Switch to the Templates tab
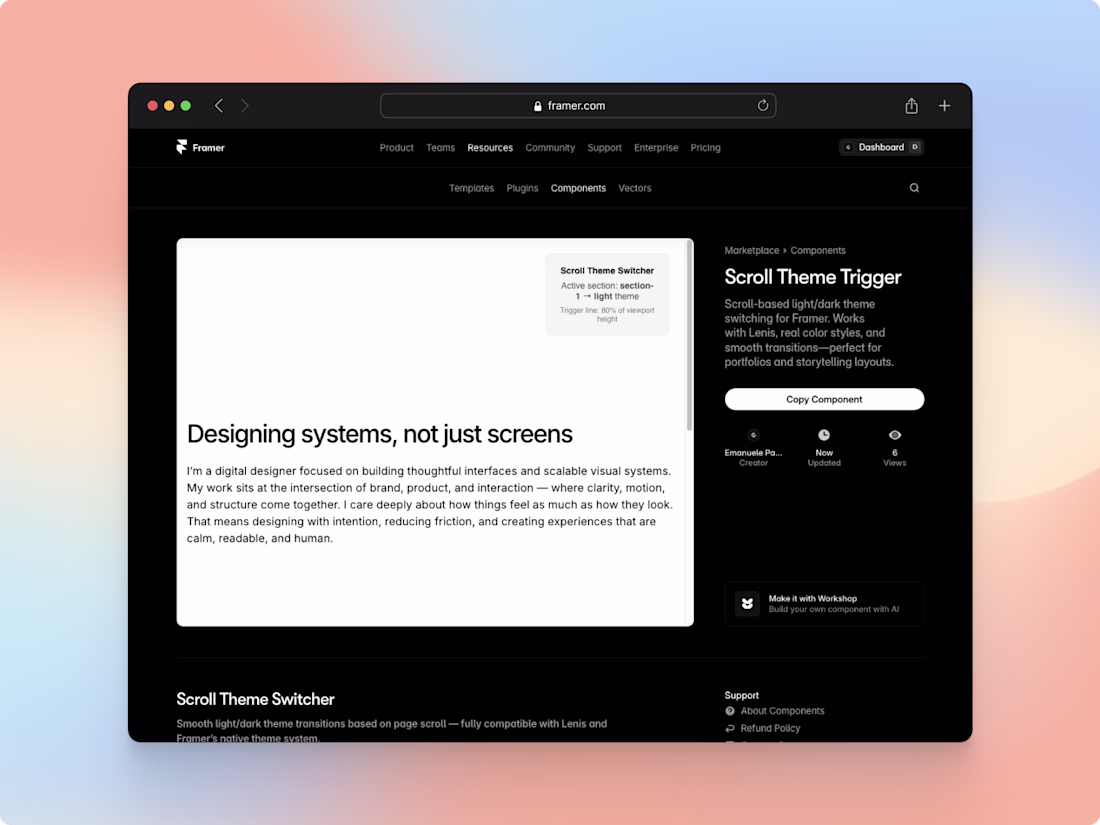Screen dimensions: 1100x825 [x=471, y=188]
